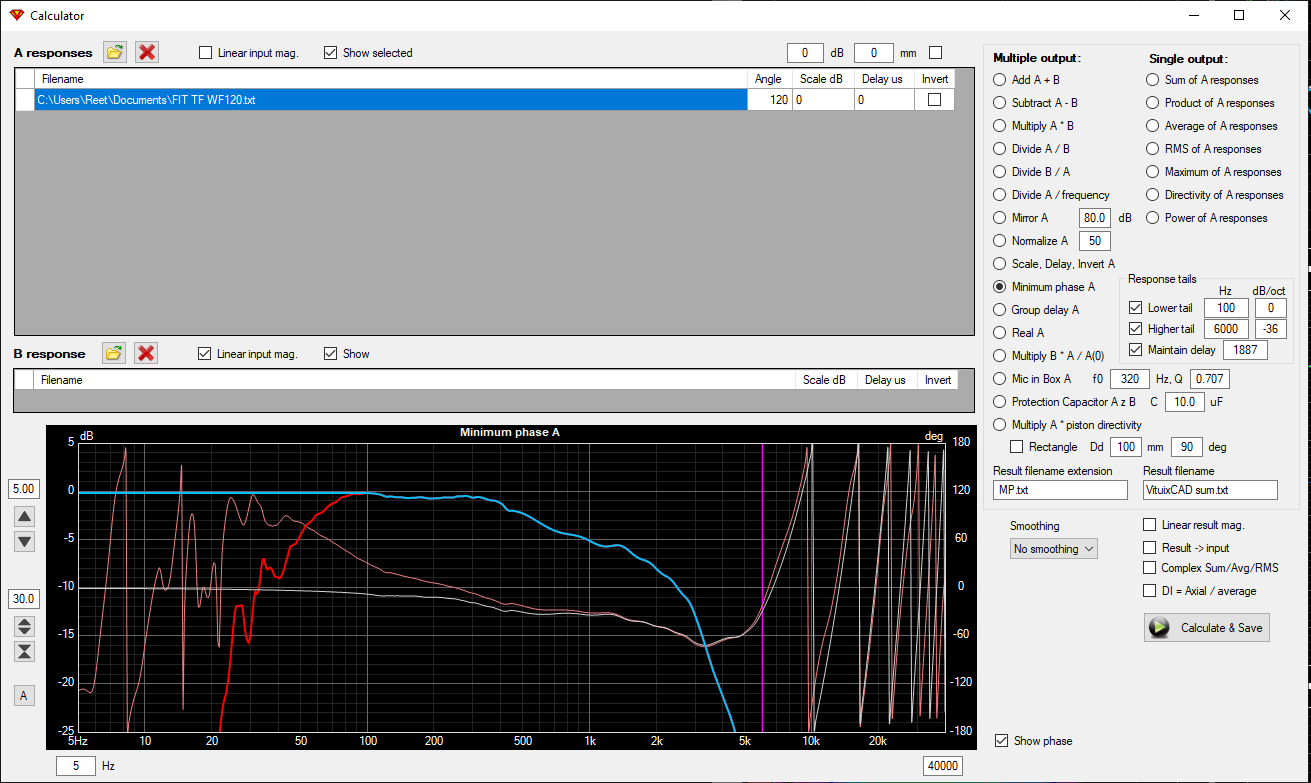Click the Result filename field

point(1210,490)
